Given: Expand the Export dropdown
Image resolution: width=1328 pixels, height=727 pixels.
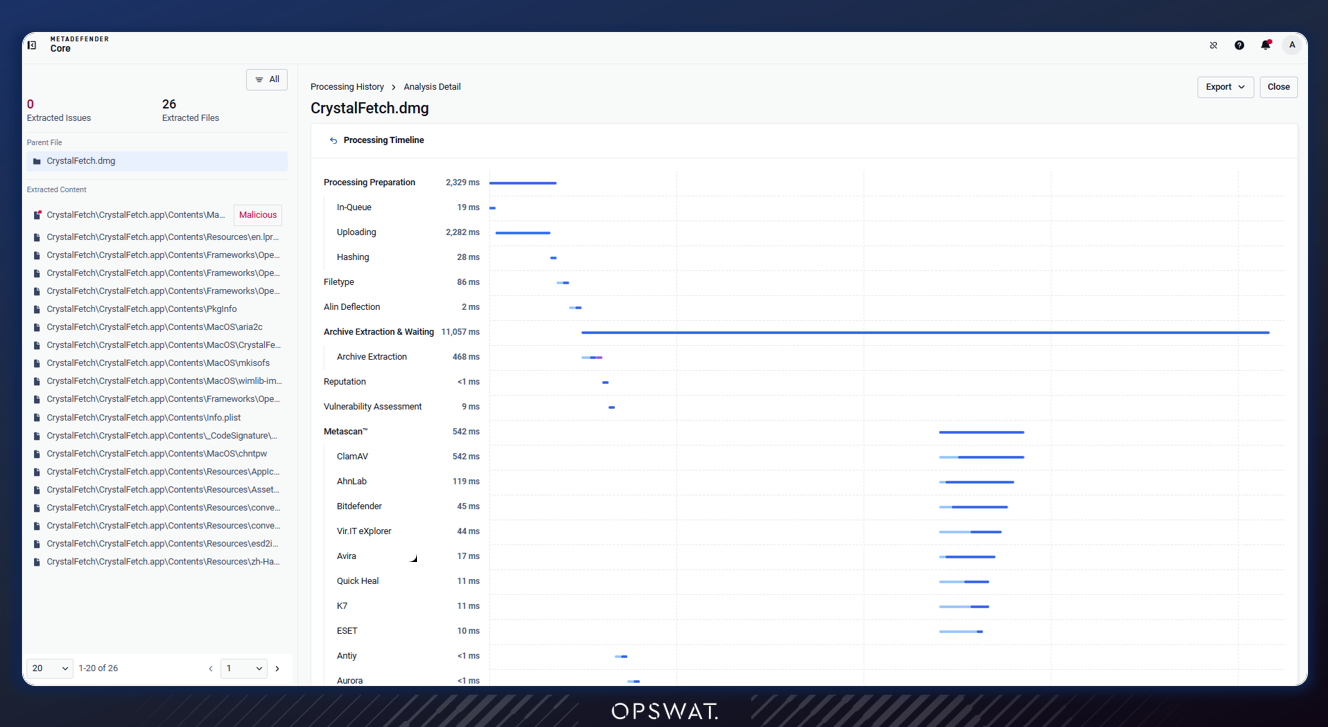Looking at the screenshot, I should [1225, 87].
